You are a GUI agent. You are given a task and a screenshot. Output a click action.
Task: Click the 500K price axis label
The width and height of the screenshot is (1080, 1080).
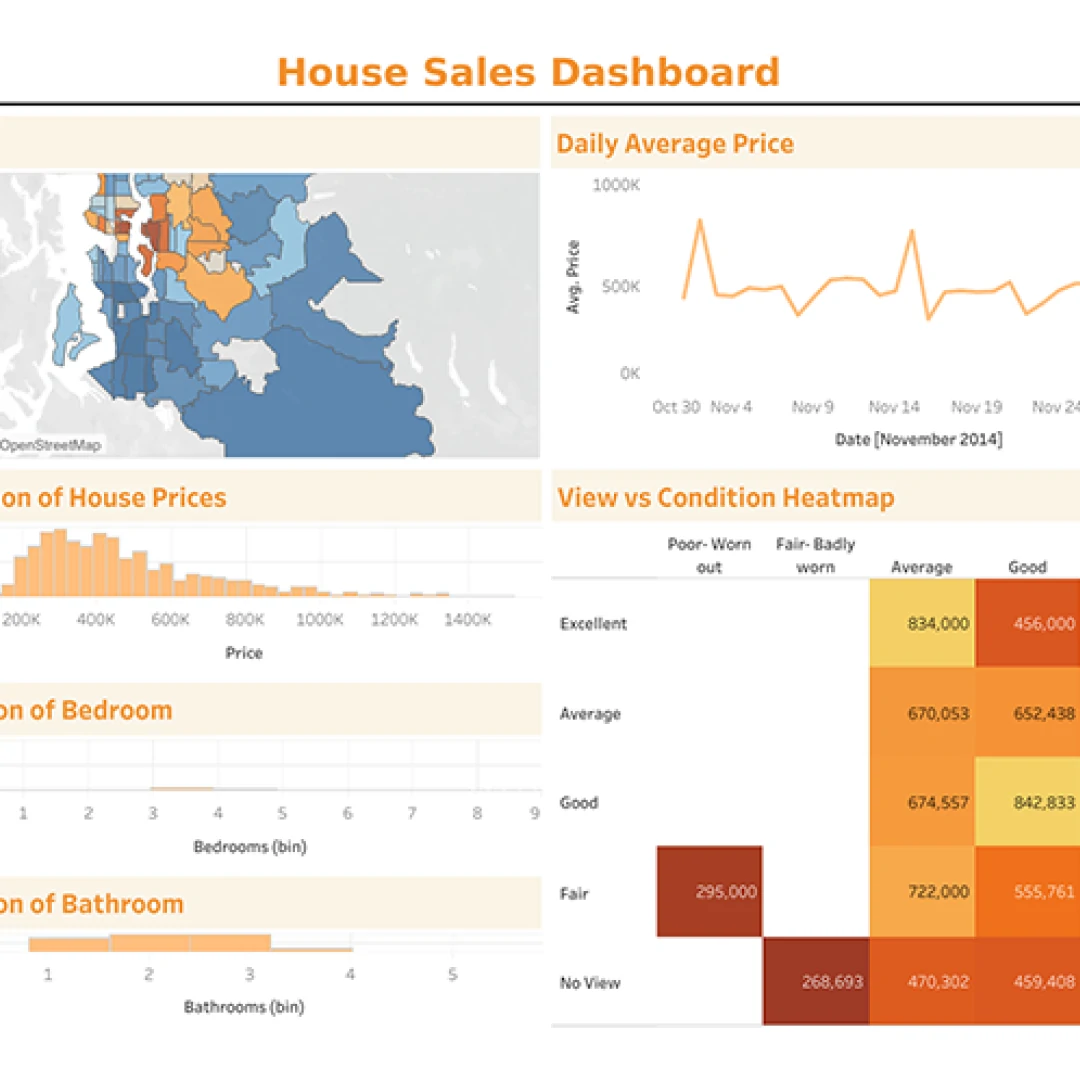[621, 286]
